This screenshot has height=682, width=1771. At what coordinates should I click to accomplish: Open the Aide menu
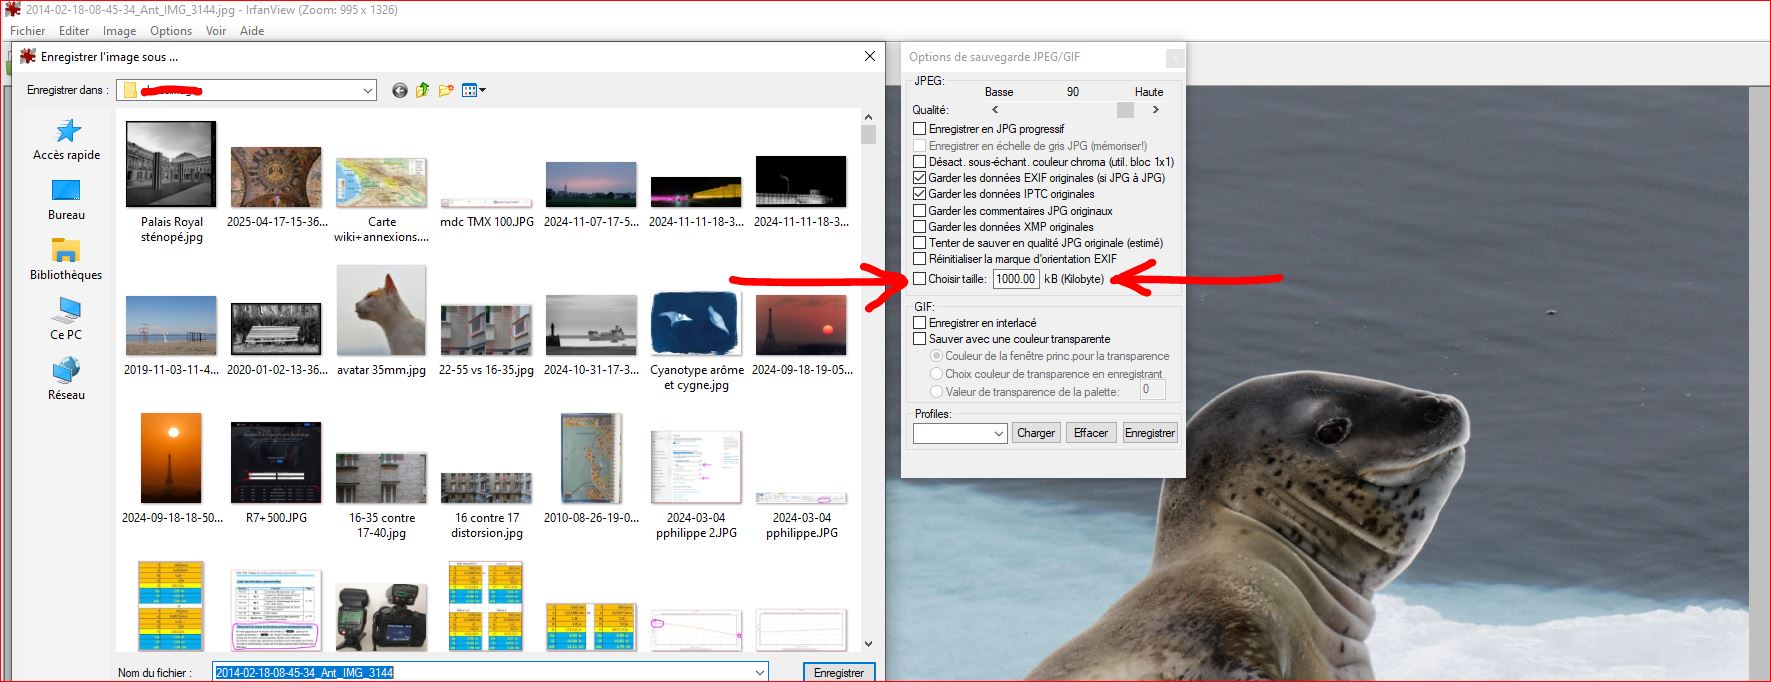pos(252,31)
